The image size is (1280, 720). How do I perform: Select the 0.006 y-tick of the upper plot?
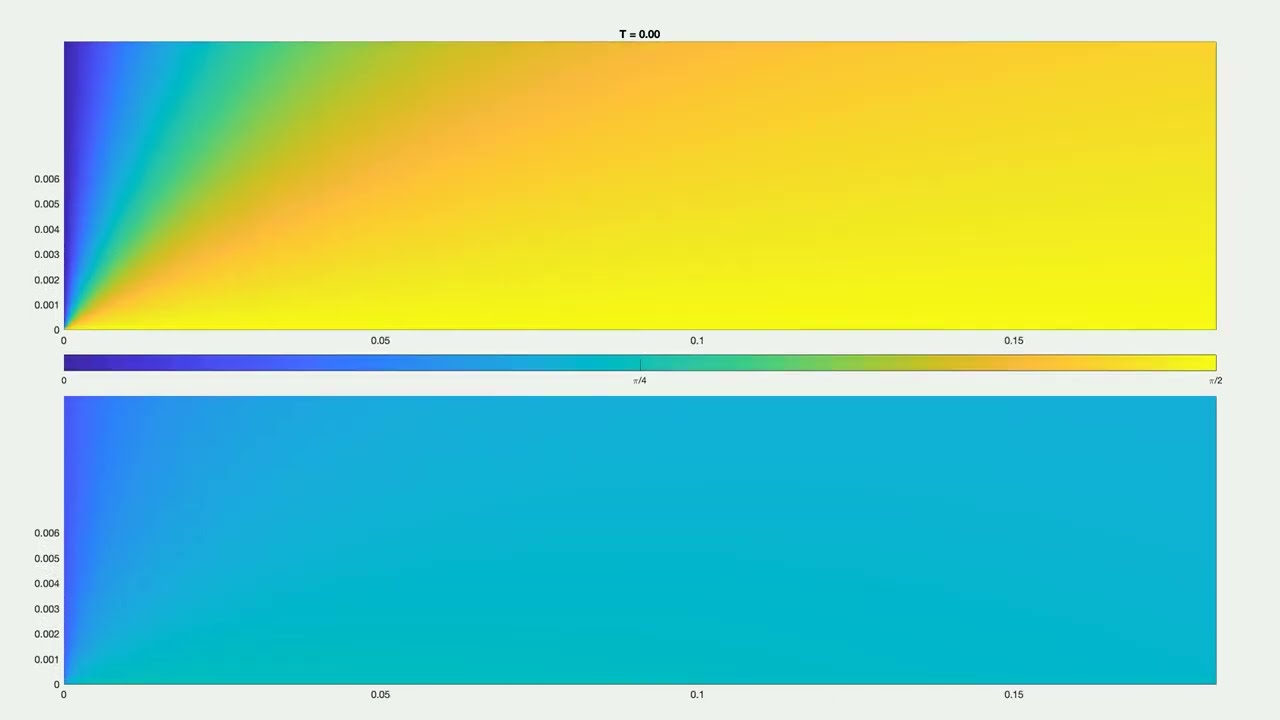pyautogui.click(x=47, y=179)
